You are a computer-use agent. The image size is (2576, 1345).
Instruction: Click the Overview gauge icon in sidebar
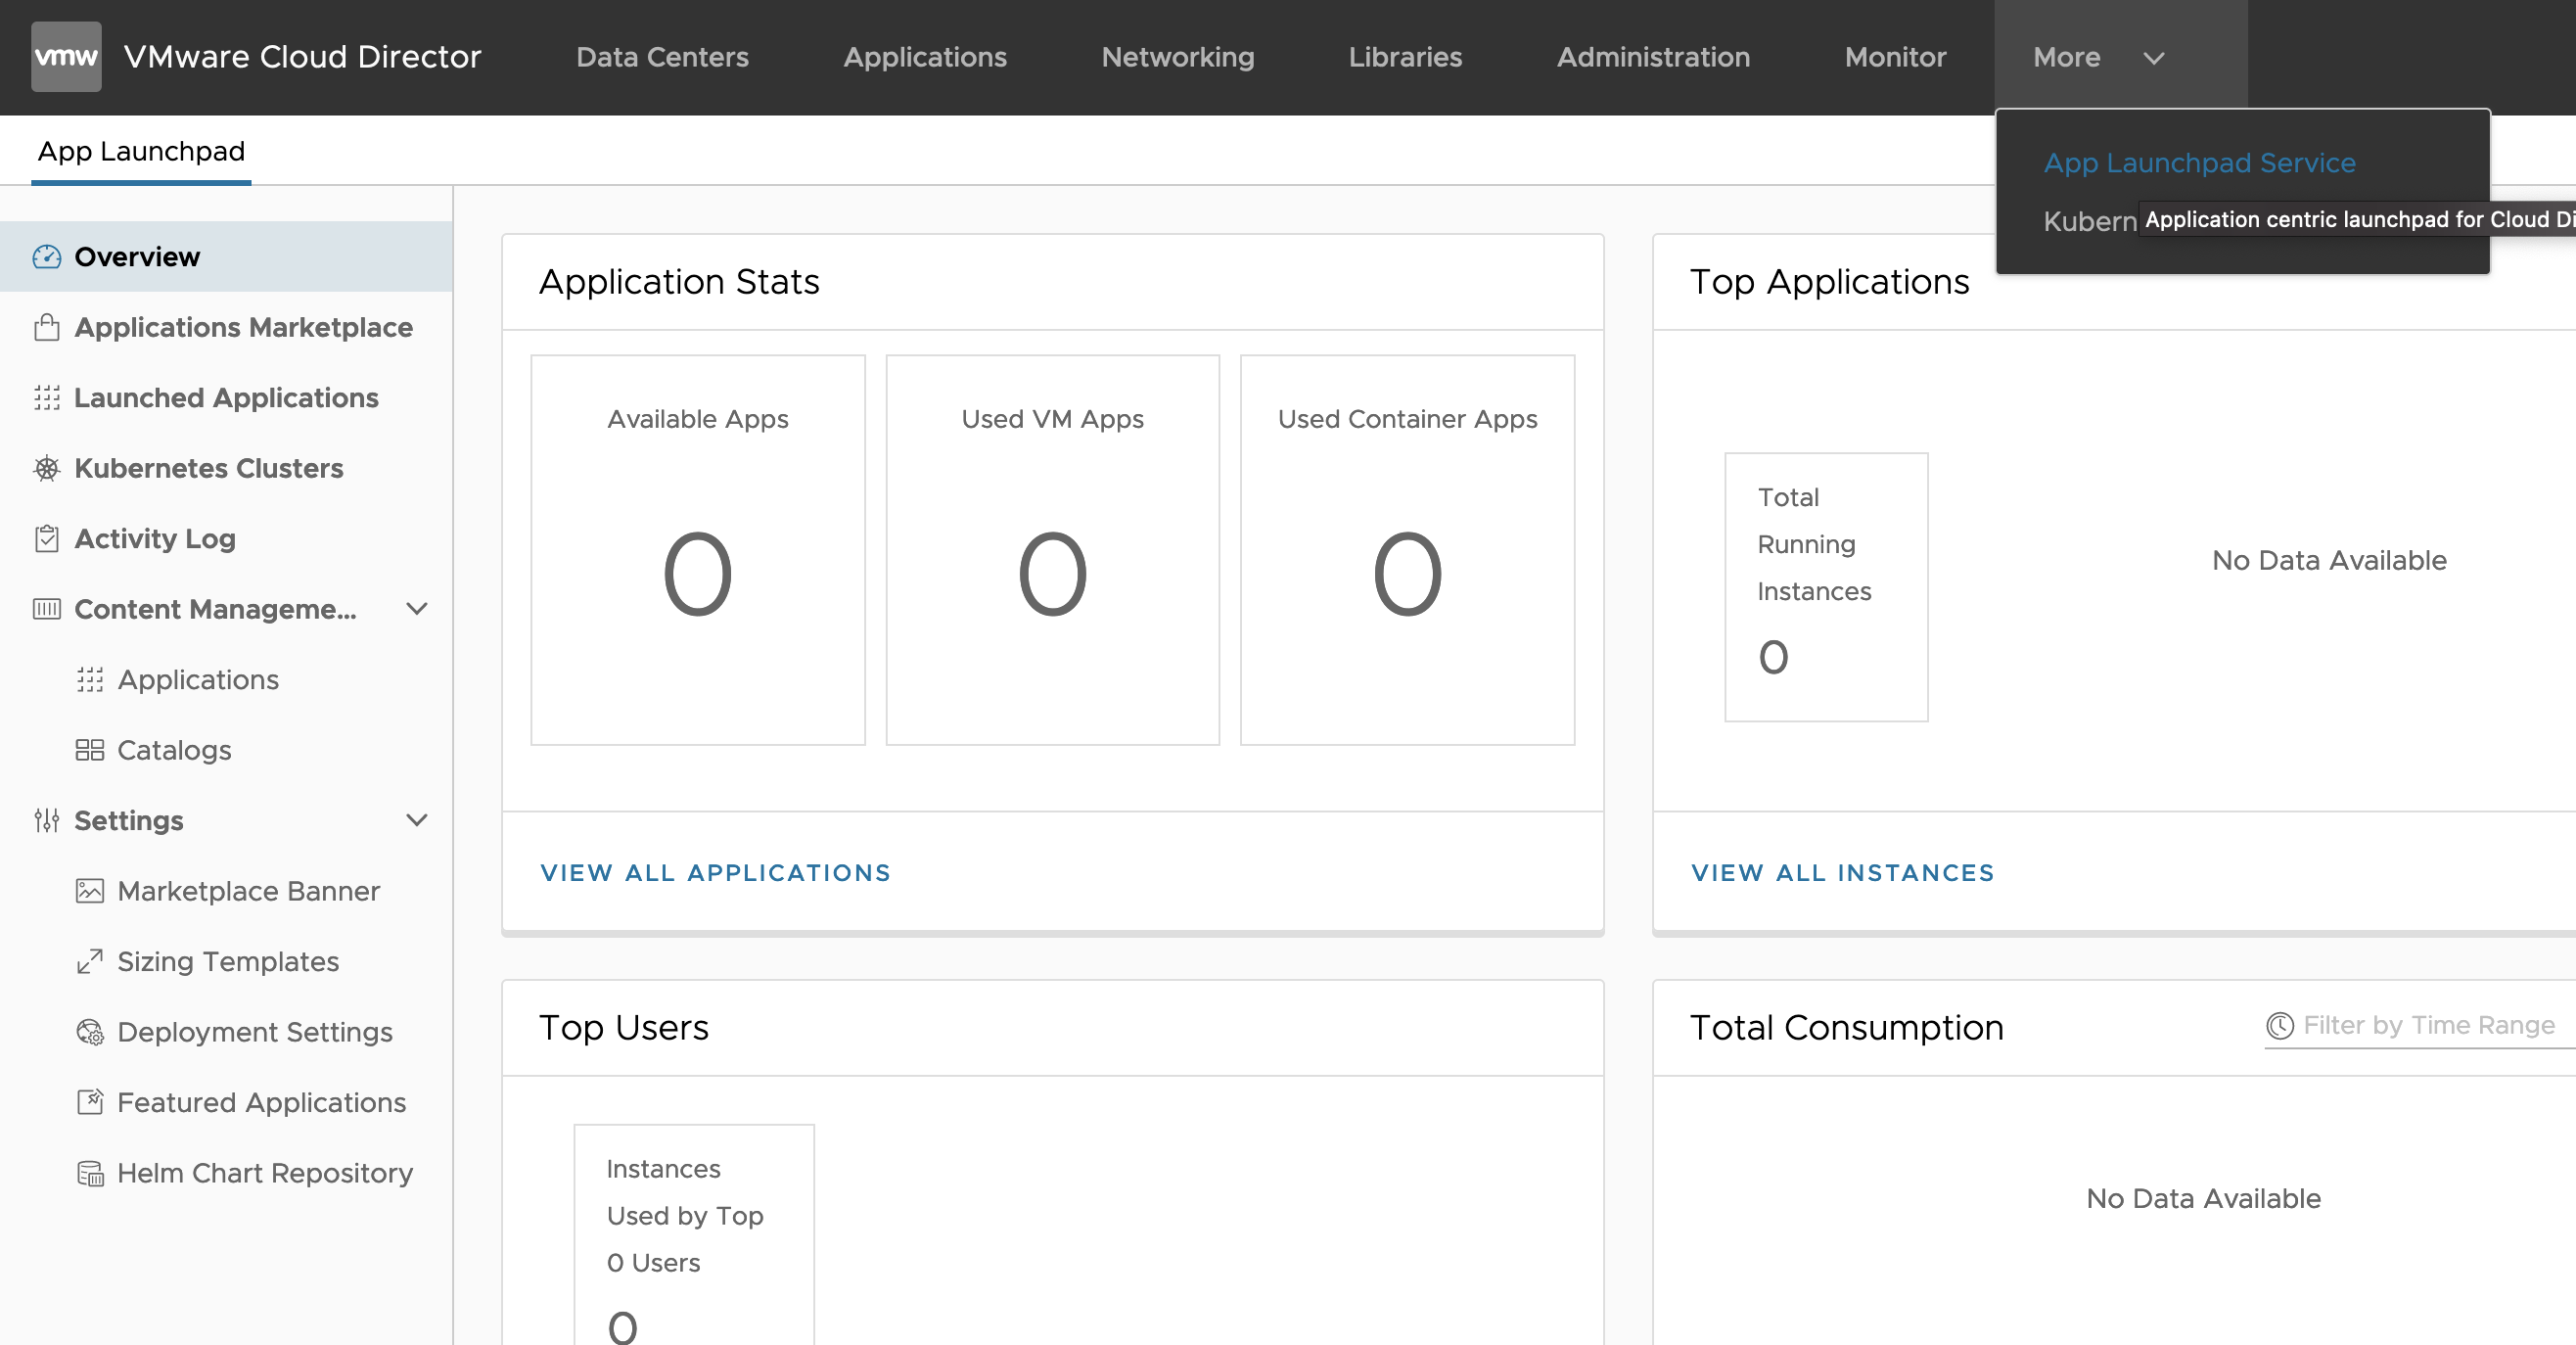46,257
